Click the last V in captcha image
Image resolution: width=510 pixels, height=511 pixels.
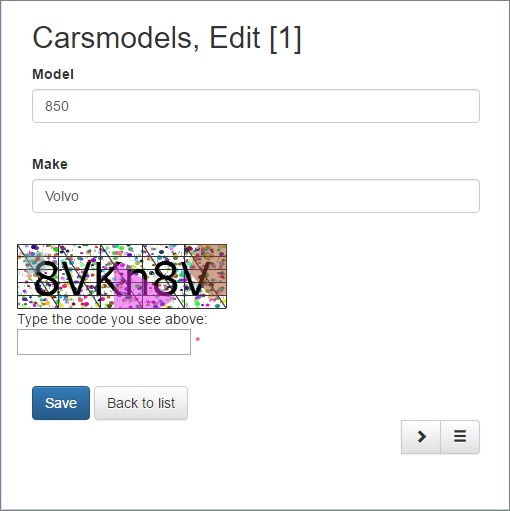click(x=194, y=278)
